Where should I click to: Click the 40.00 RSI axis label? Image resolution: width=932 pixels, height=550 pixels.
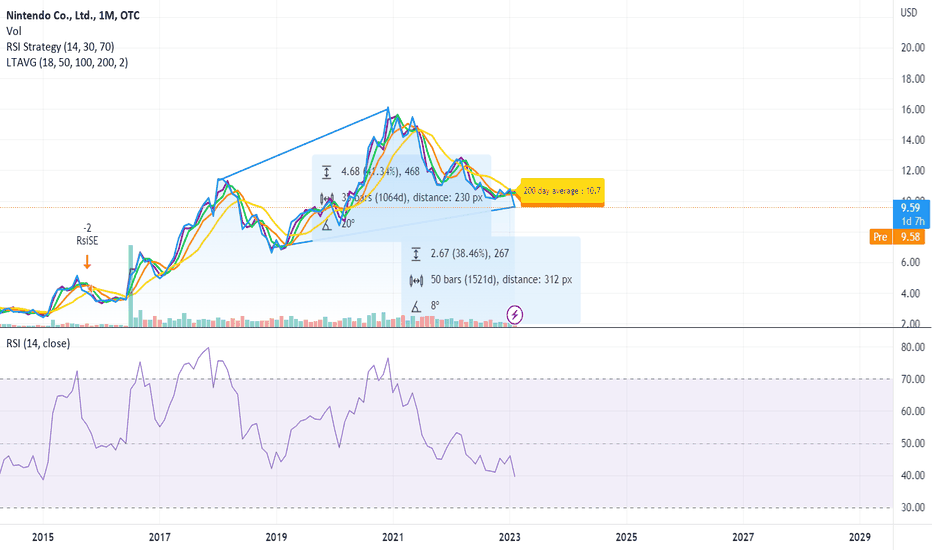coord(913,476)
